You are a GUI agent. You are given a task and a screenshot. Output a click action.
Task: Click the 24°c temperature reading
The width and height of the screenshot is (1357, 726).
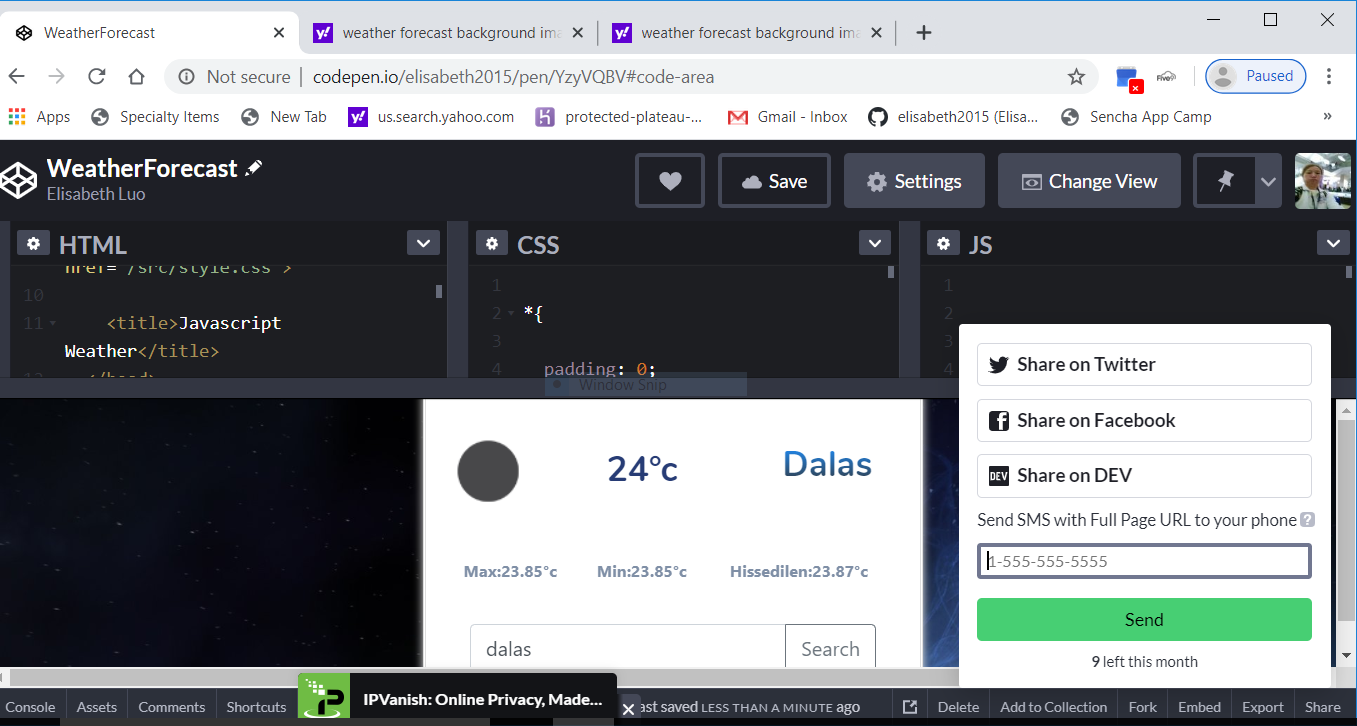click(643, 468)
